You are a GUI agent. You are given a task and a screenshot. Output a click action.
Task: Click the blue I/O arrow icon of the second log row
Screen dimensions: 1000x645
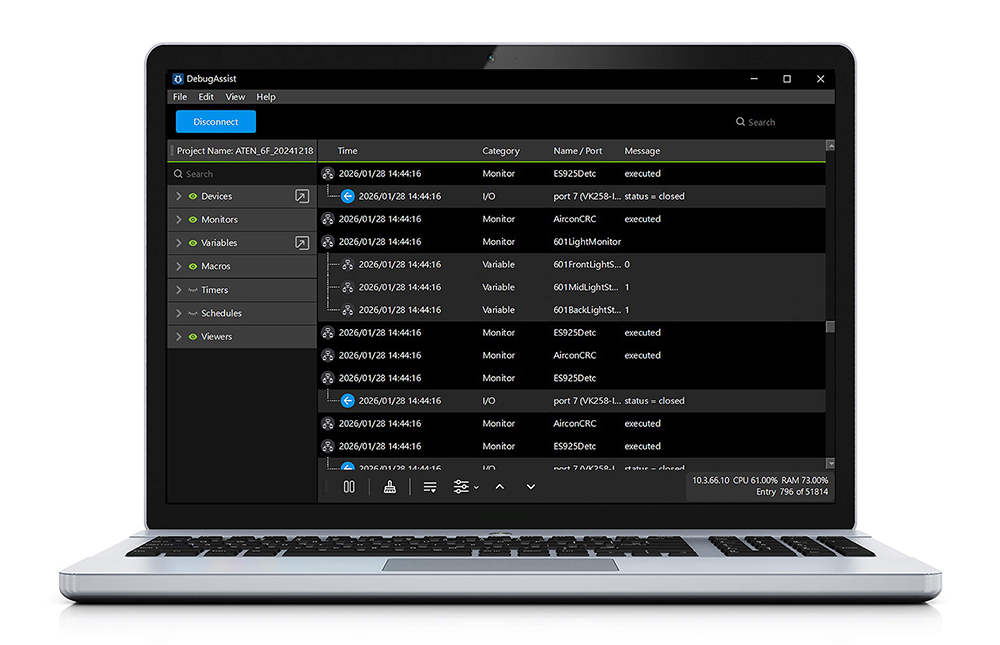[x=348, y=196]
